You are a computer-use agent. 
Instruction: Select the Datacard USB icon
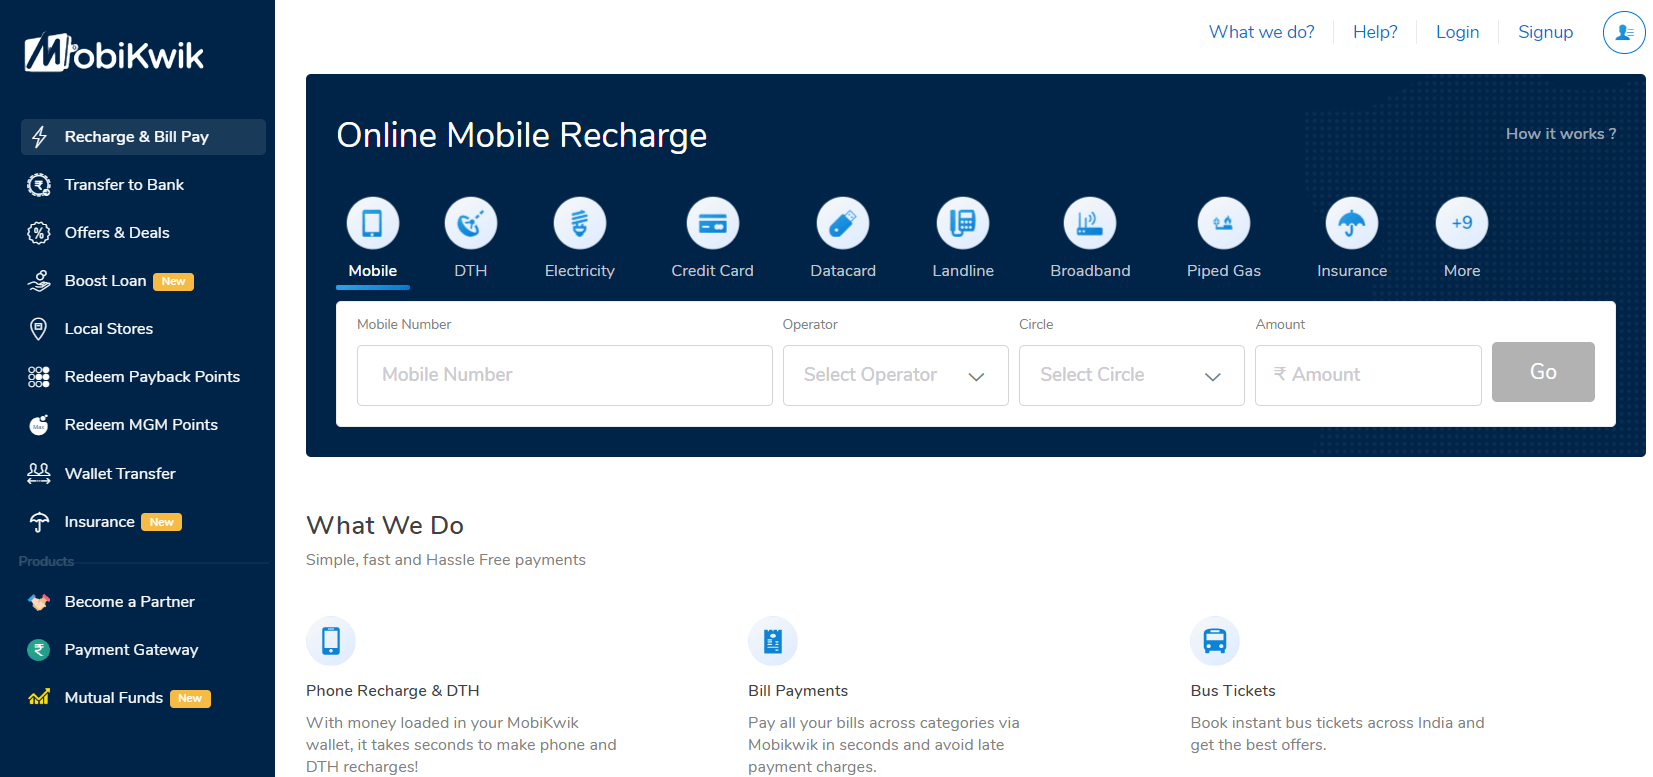pos(843,223)
